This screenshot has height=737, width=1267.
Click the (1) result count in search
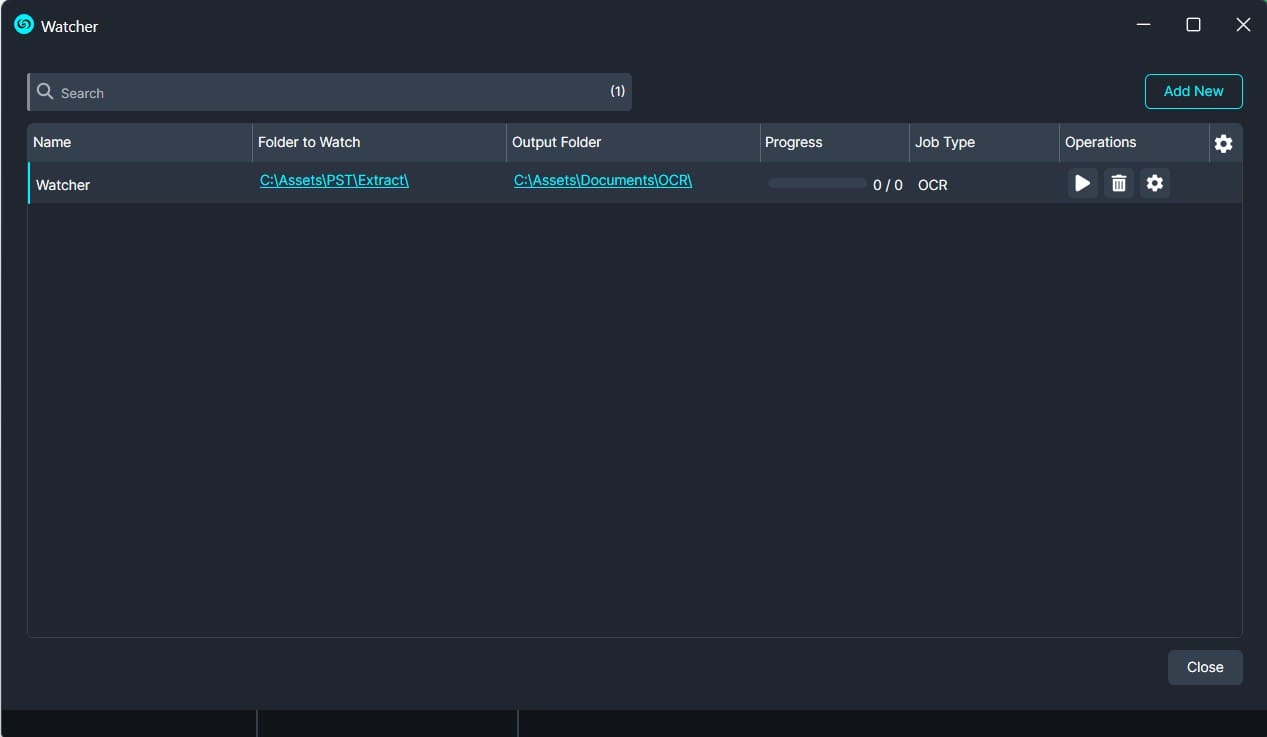pyautogui.click(x=618, y=91)
